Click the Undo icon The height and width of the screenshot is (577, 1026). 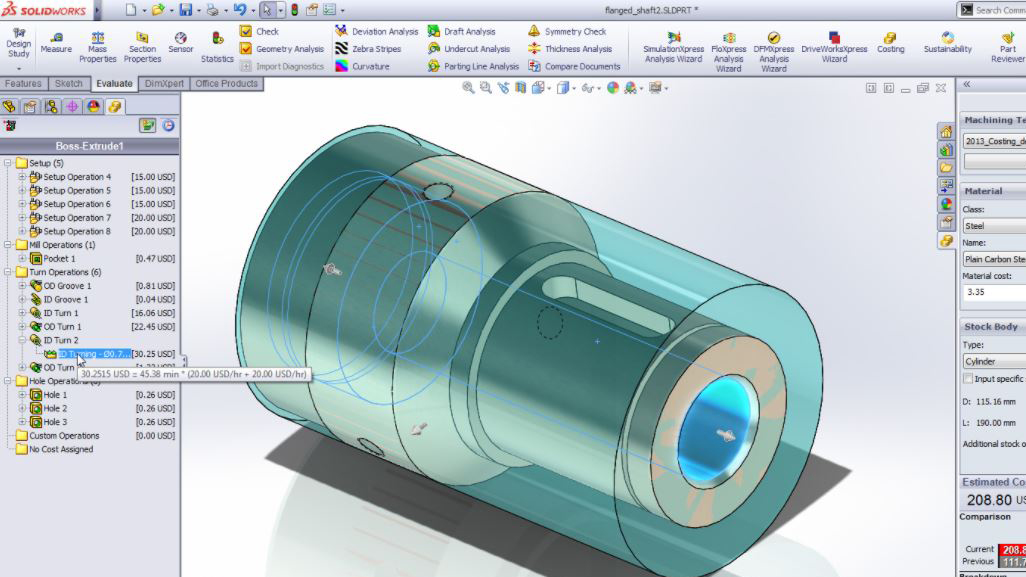coord(240,10)
